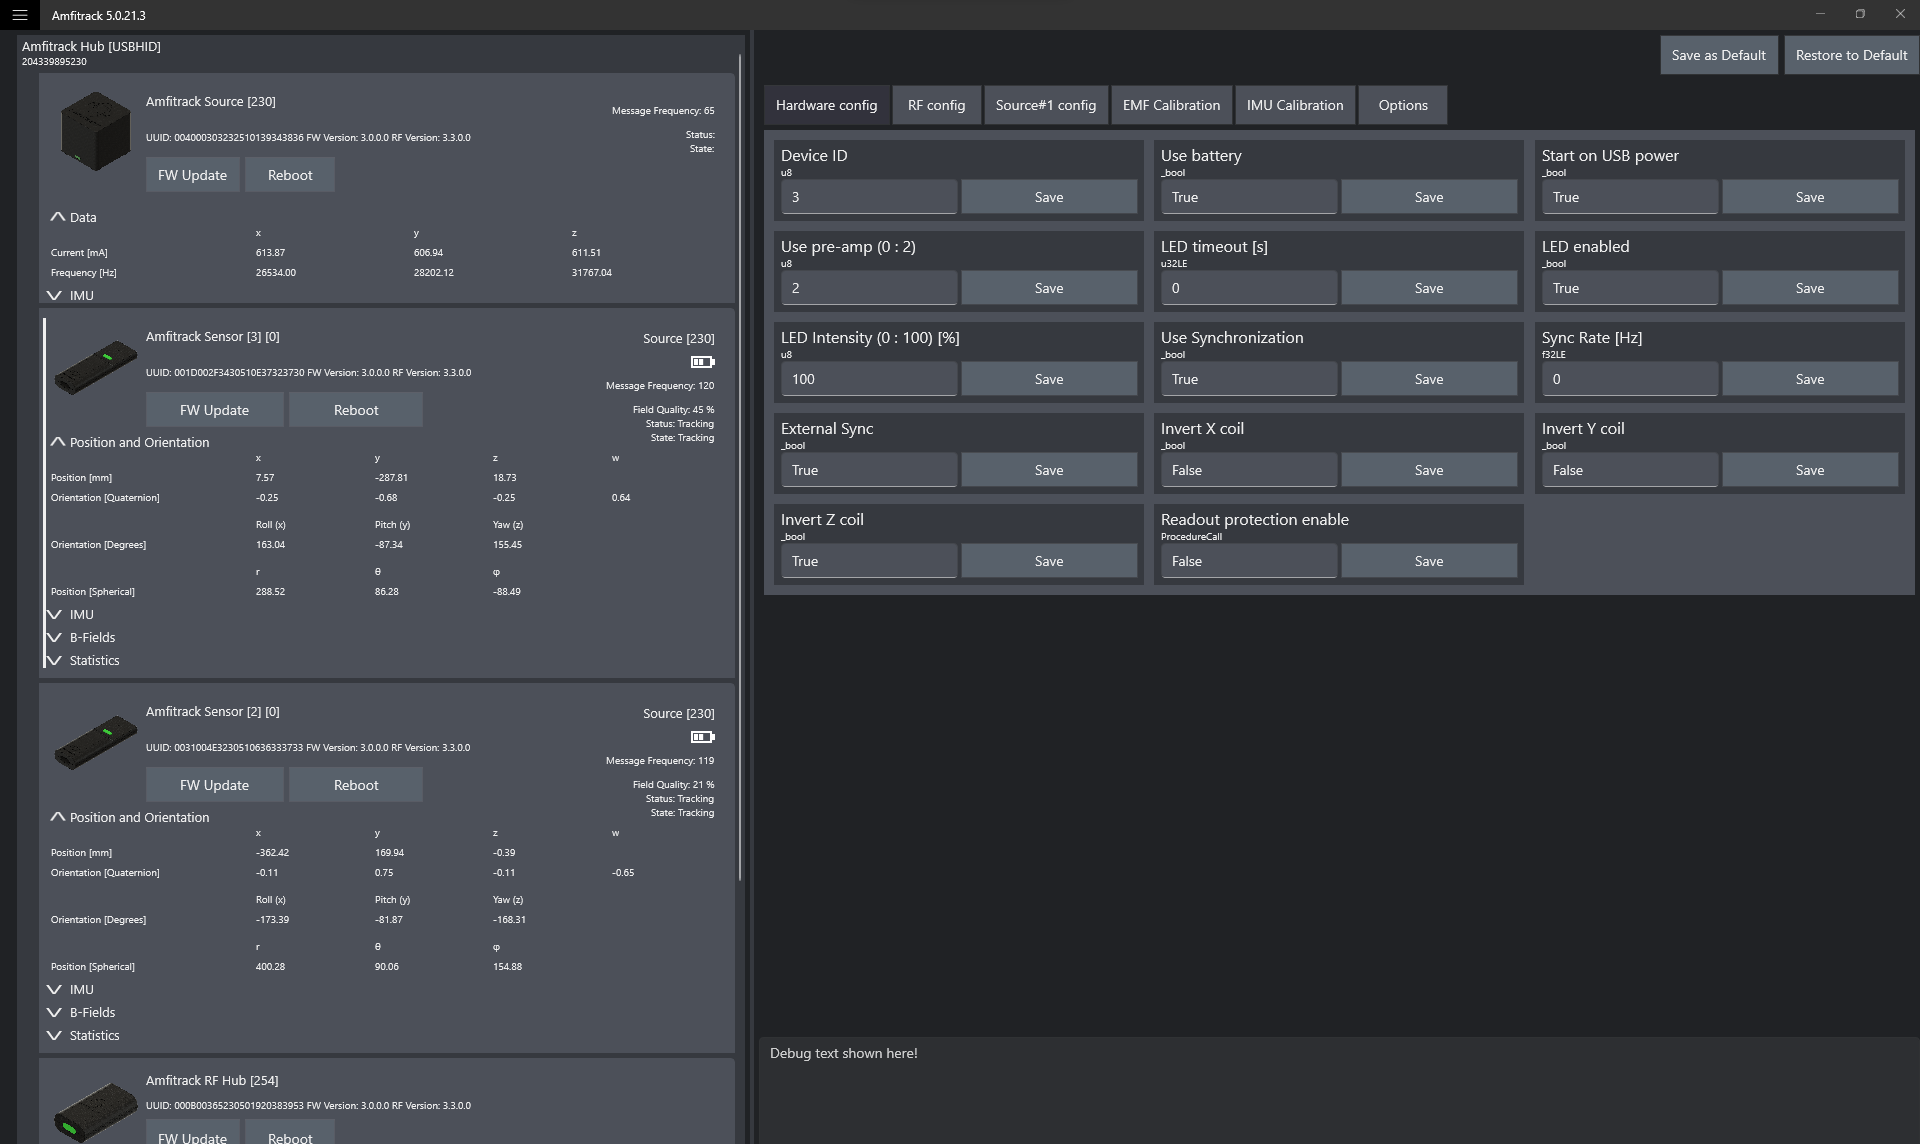Click the window restore icon

point(1860,14)
